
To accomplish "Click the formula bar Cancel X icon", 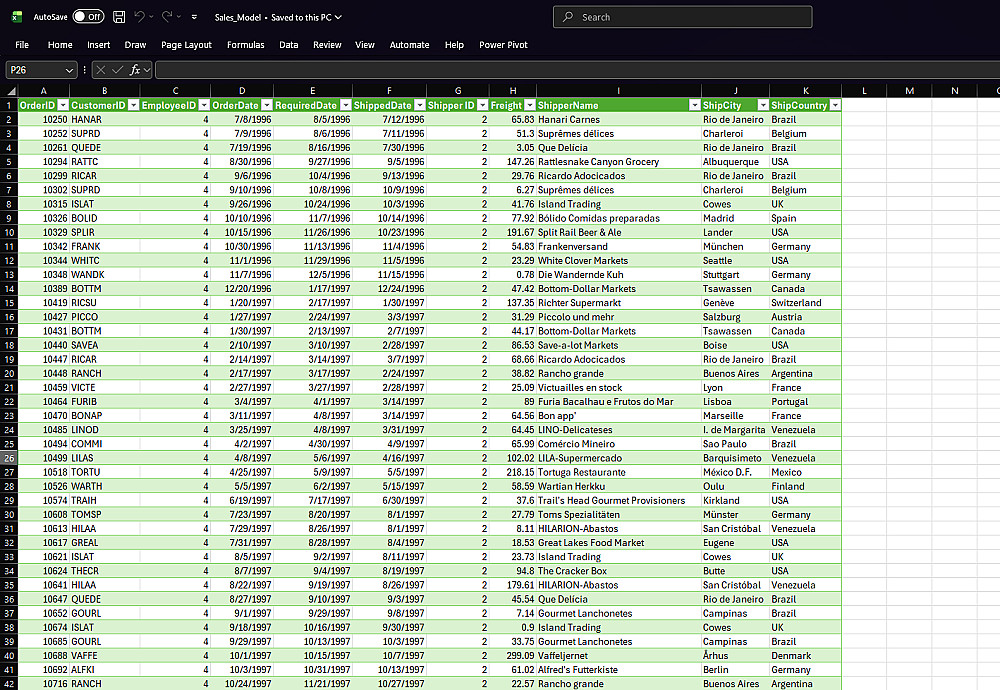I will [x=101, y=70].
